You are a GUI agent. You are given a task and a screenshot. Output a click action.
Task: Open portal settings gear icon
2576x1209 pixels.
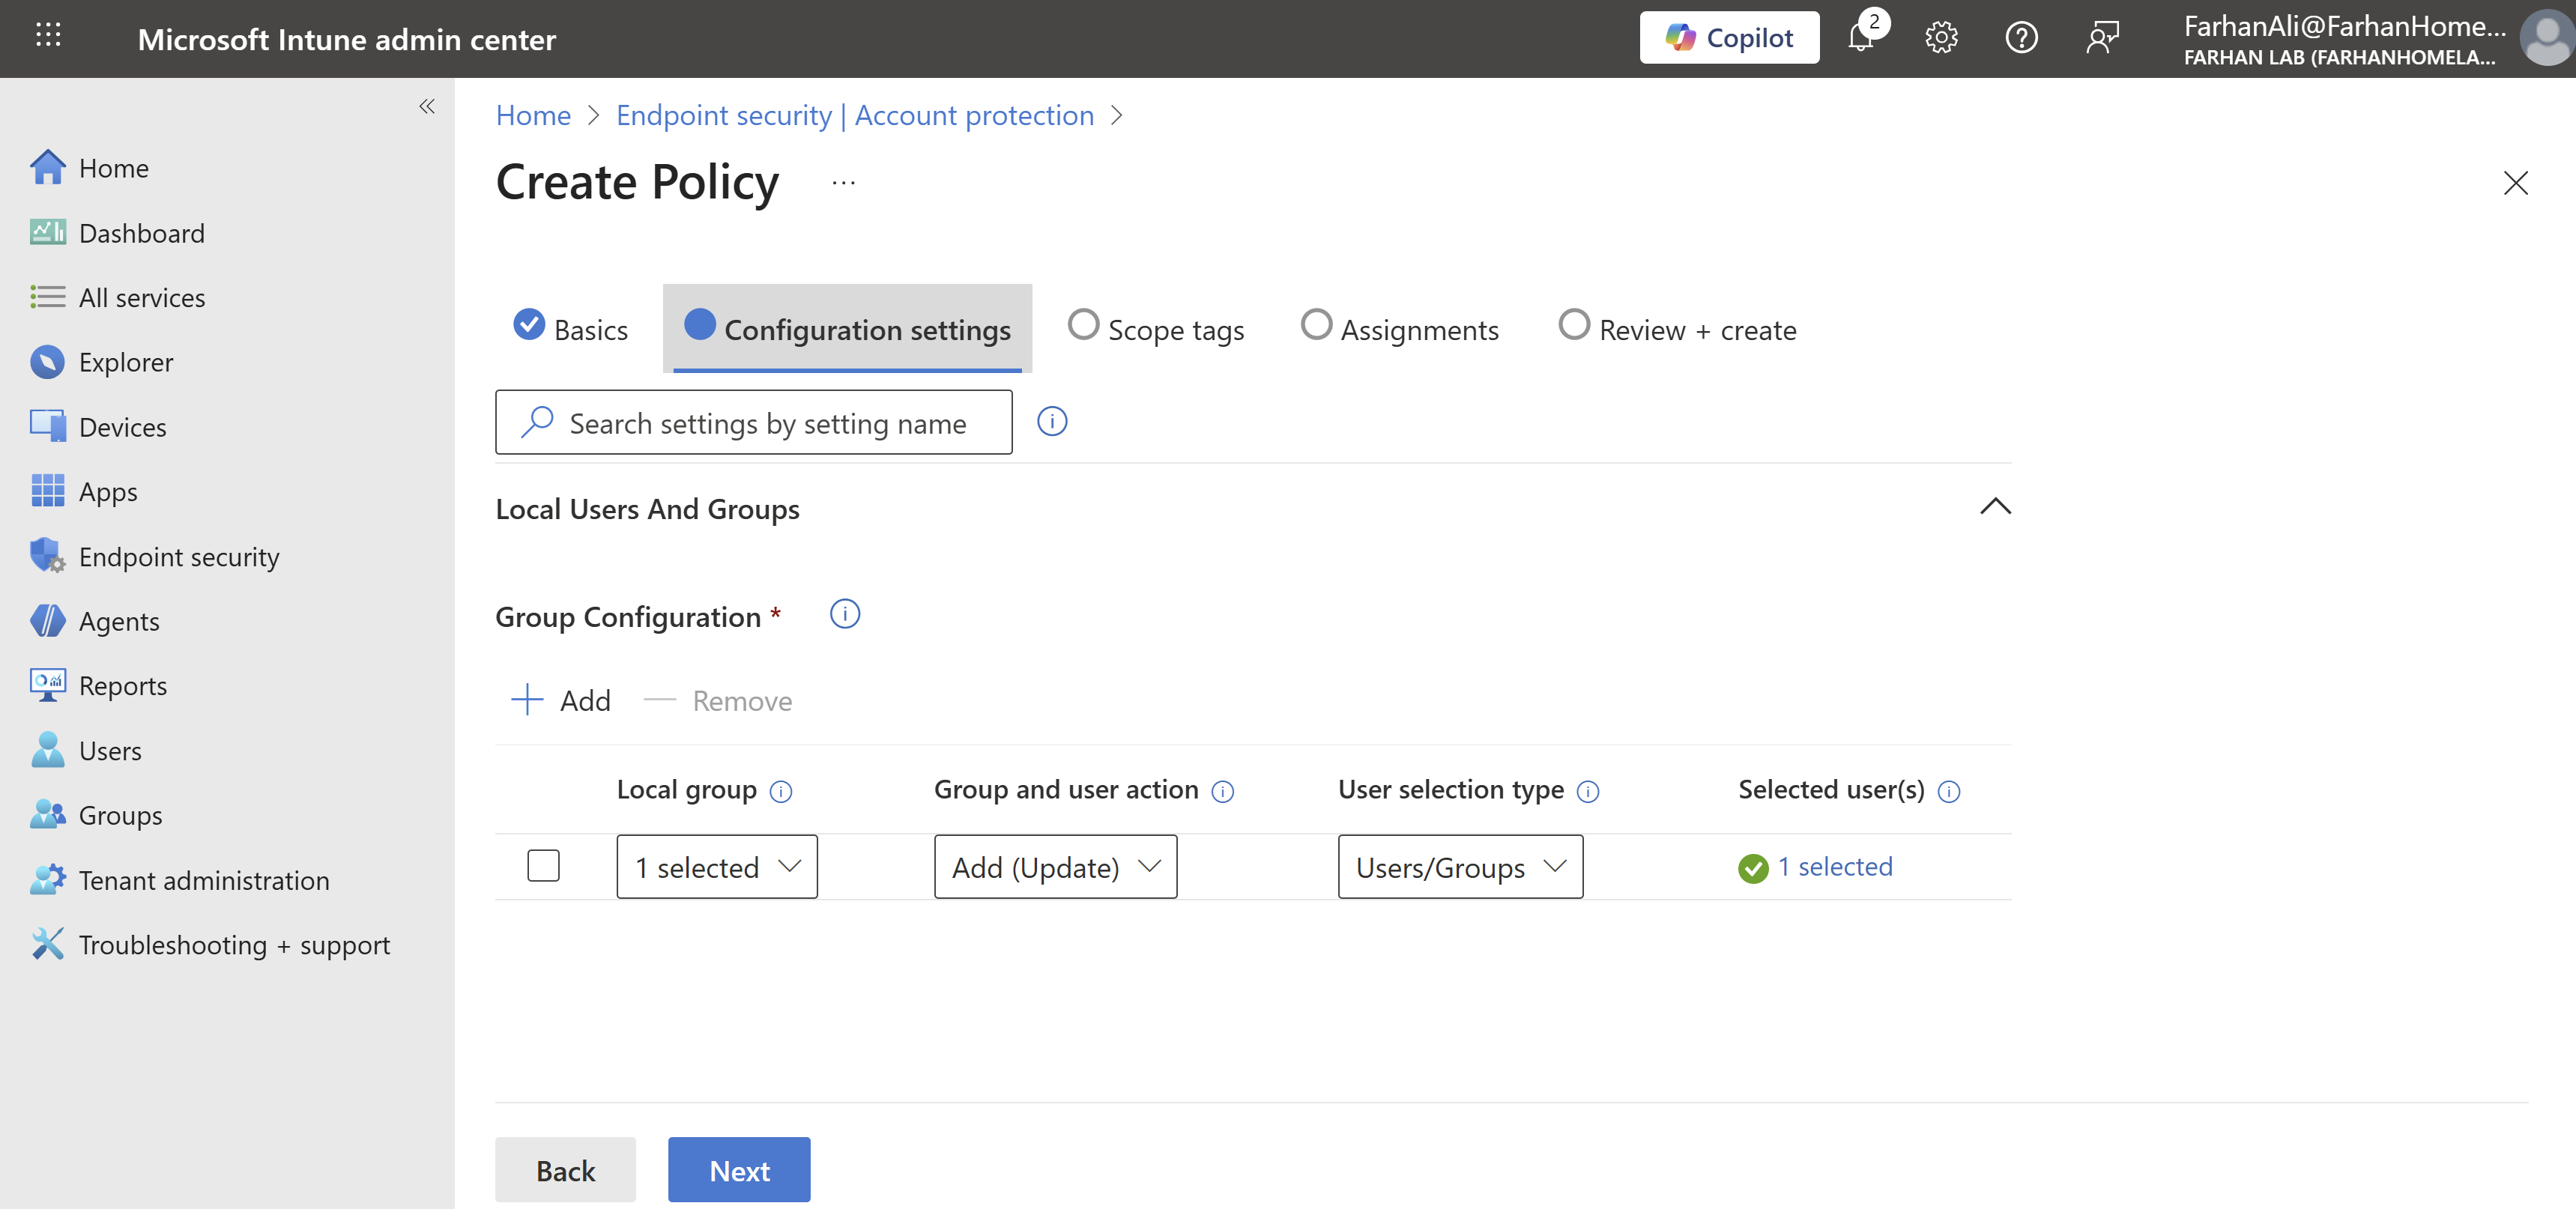click(1941, 38)
